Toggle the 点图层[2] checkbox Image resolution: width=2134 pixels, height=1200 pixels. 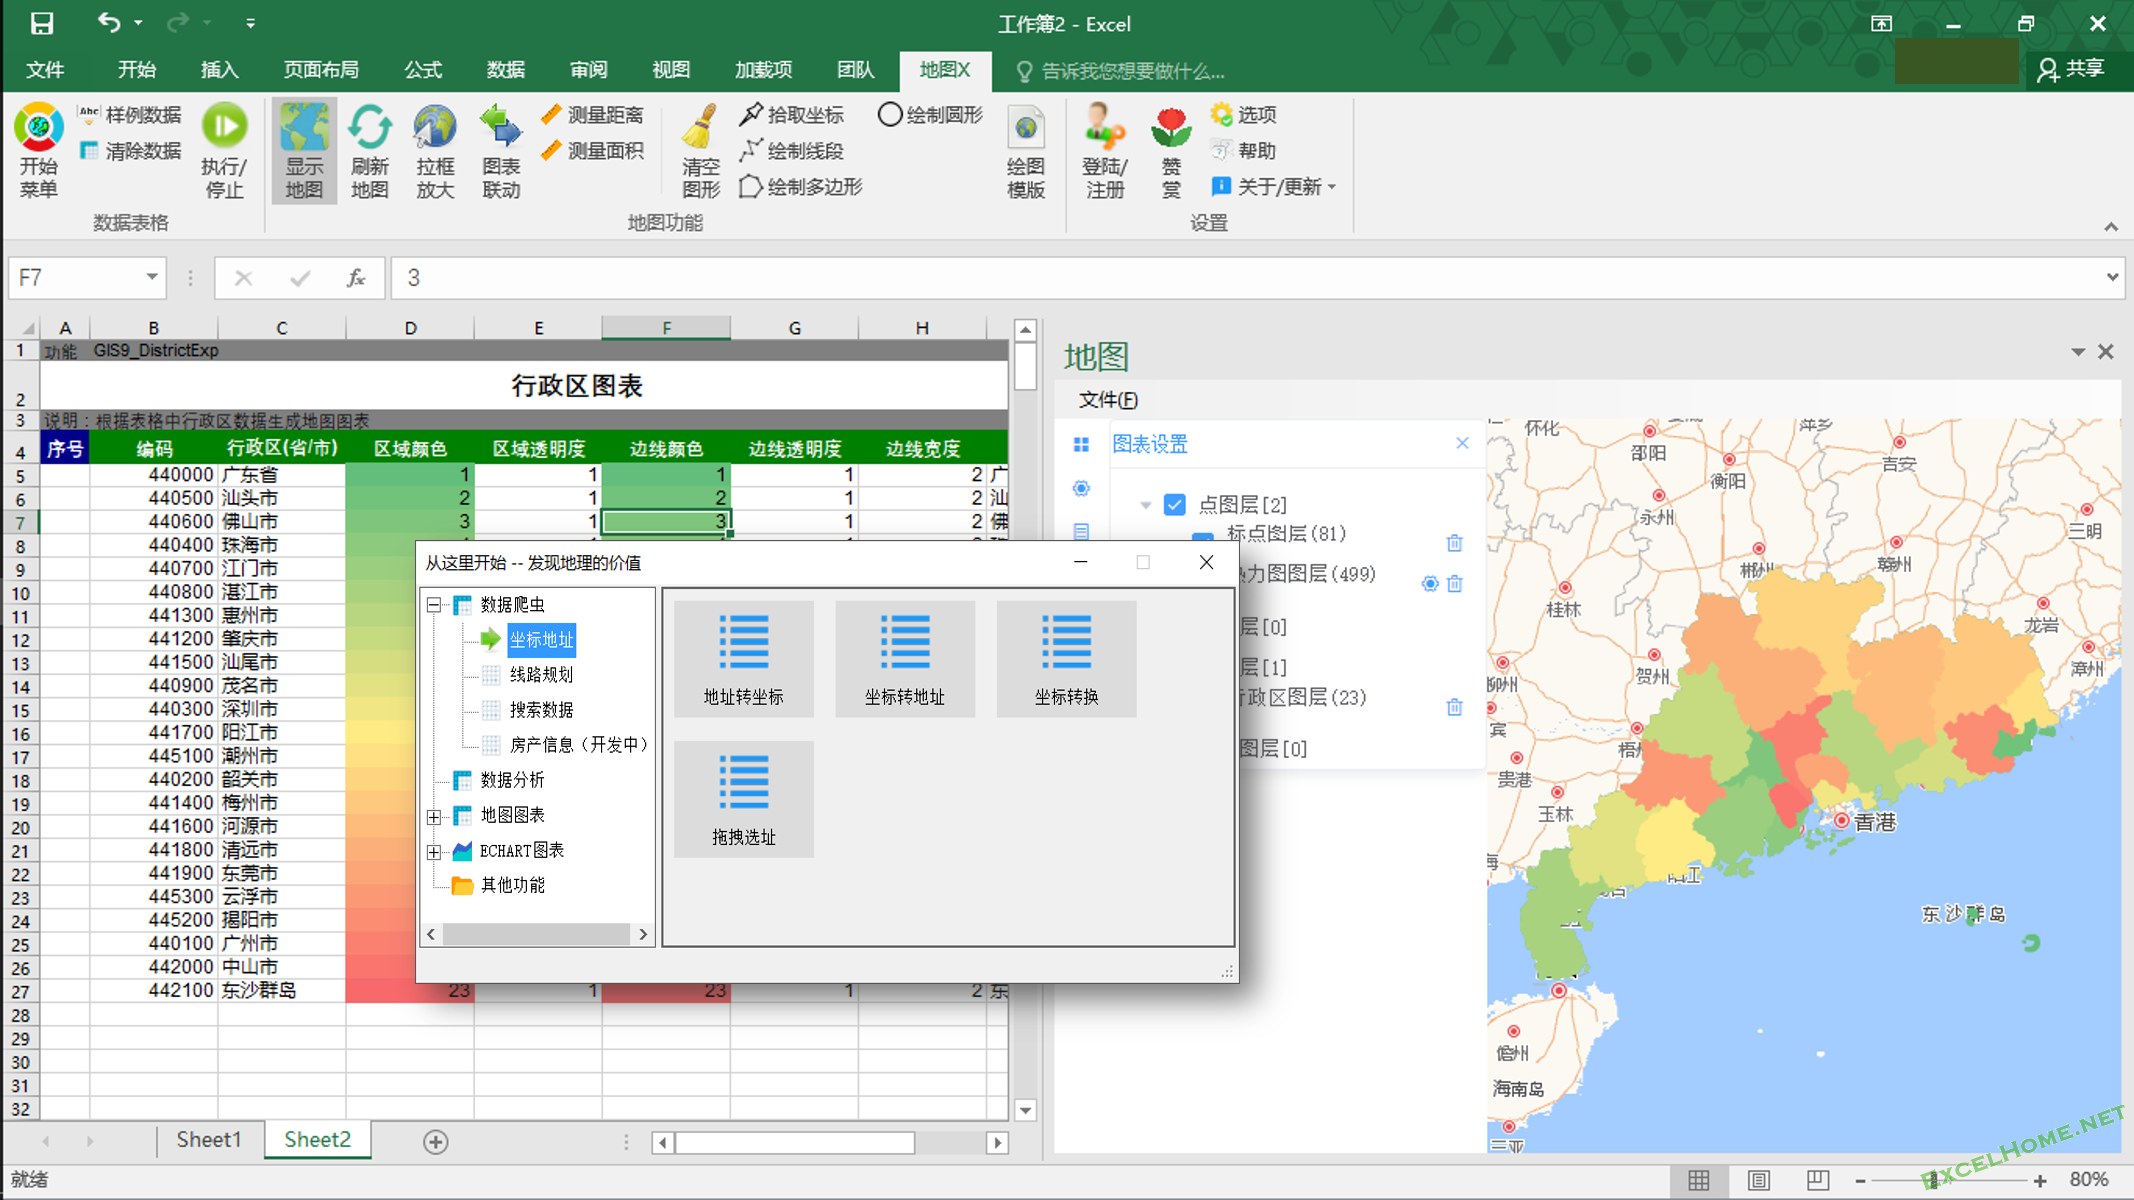click(1175, 504)
